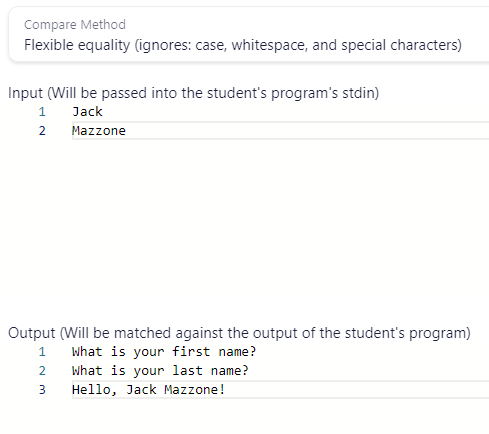Click the Input stdin section heading
This screenshot has width=489, height=434.
coord(193,93)
